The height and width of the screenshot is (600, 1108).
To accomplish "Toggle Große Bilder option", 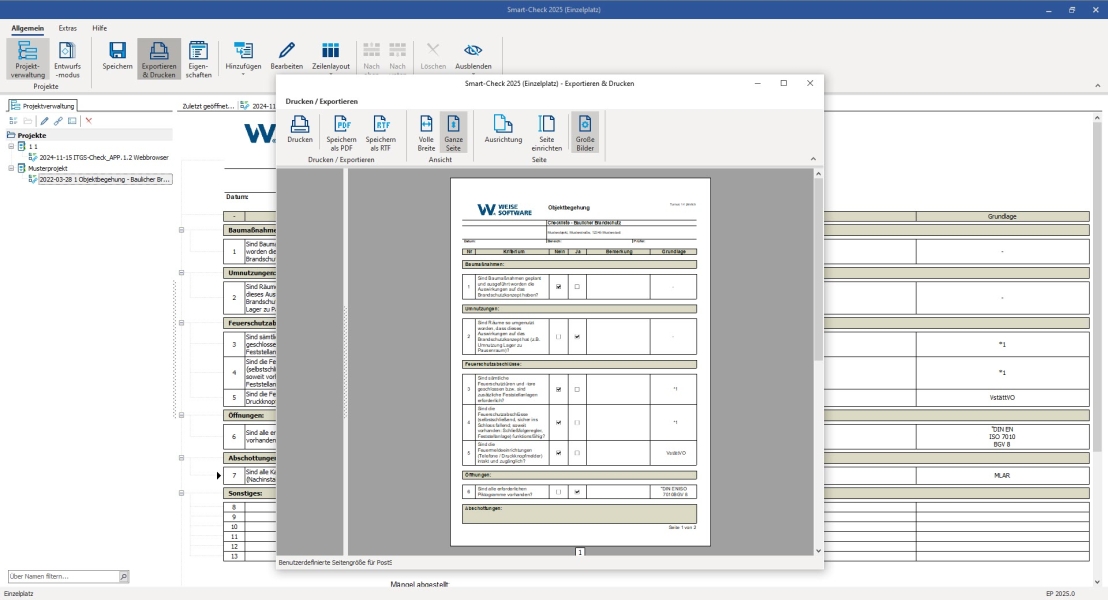I will (584, 132).
